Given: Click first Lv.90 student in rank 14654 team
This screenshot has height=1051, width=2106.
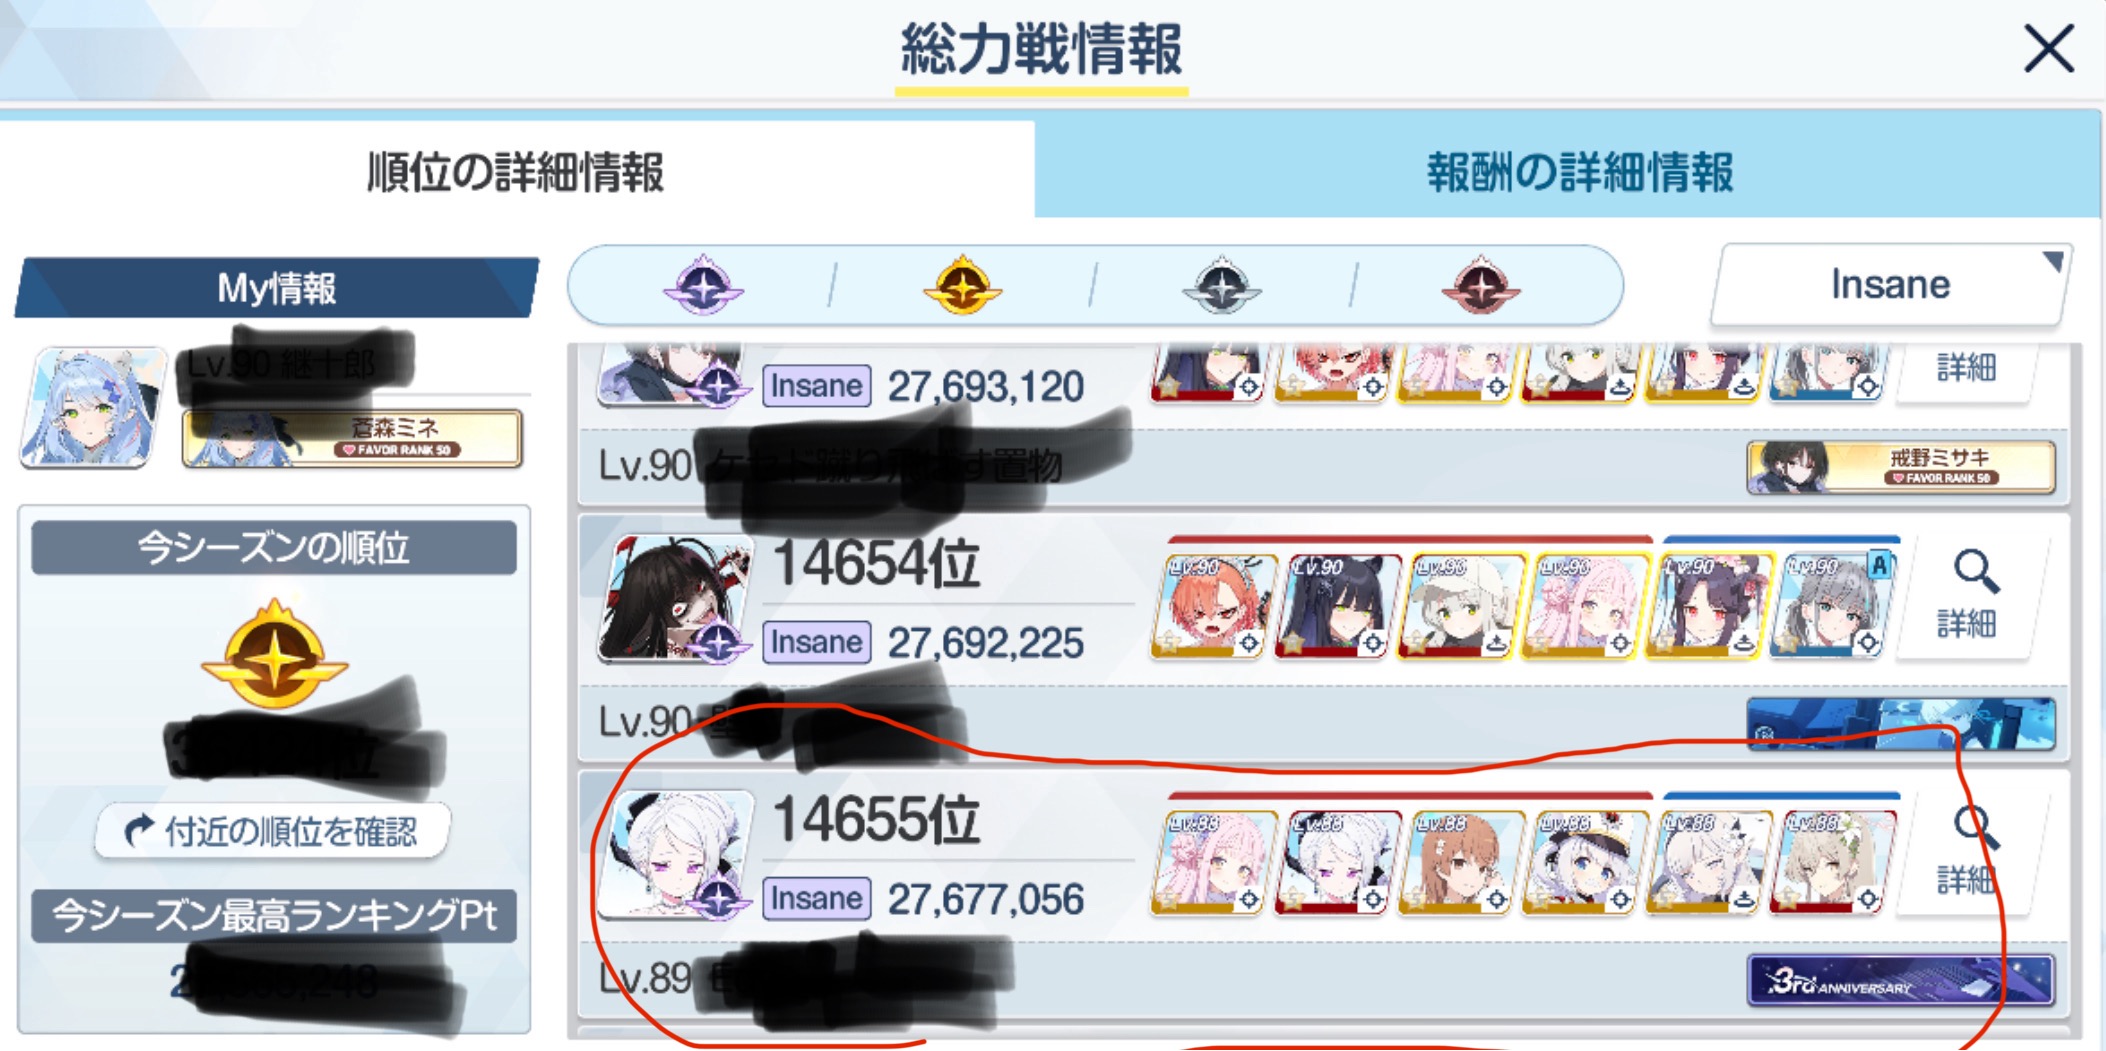Looking at the screenshot, I should [x=1213, y=607].
